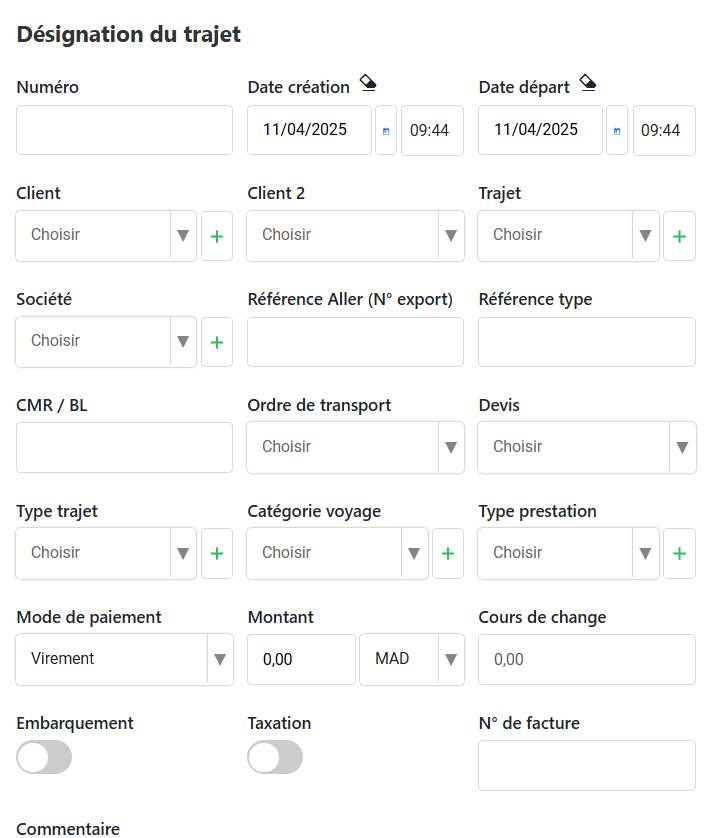
Task: Add a new Client with the plus icon
Action: point(217,236)
